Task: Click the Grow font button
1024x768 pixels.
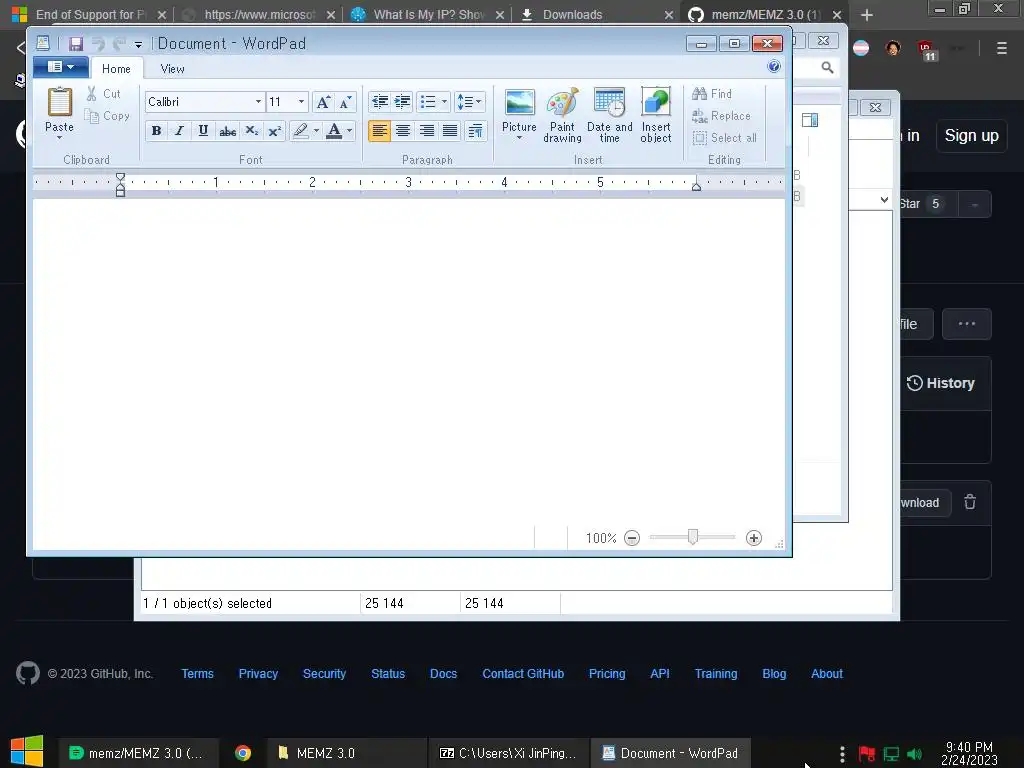Action: [x=323, y=102]
